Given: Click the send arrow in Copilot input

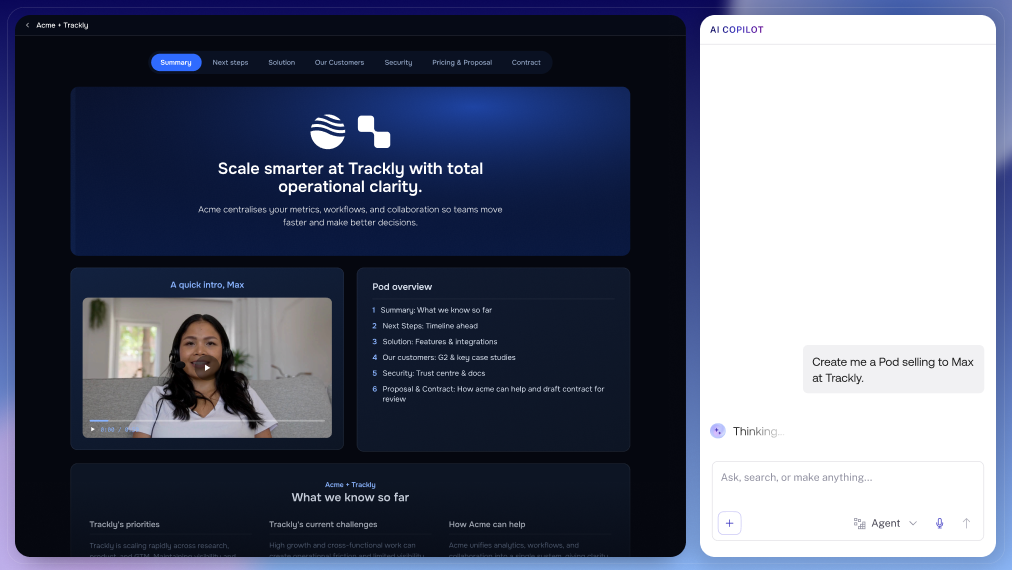Looking at the screenshot, I should click(x=966, y=524).
